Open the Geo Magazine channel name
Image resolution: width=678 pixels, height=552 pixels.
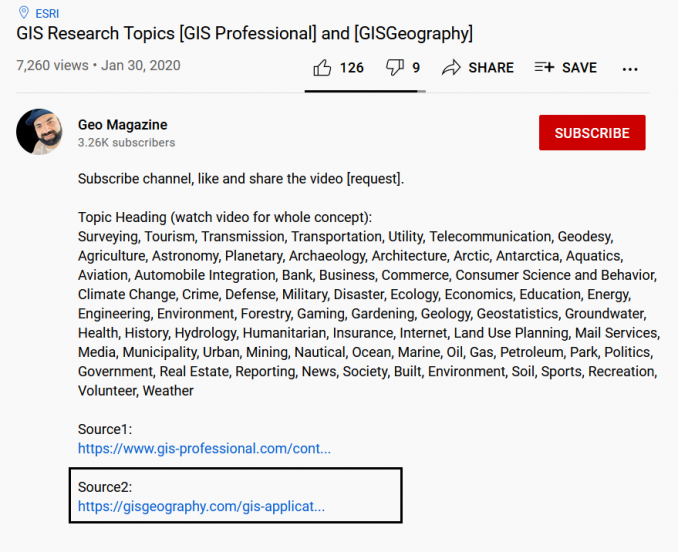122,124
